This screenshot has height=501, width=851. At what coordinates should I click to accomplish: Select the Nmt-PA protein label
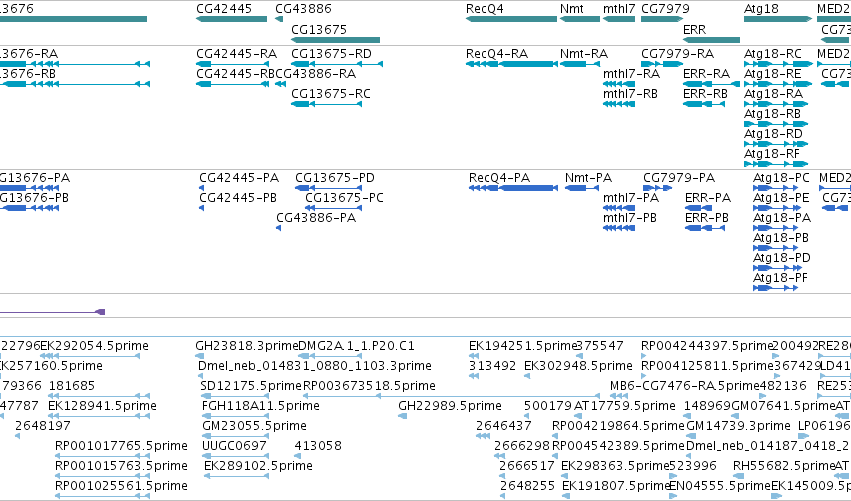pyautogui.click(x=588, y=178)
